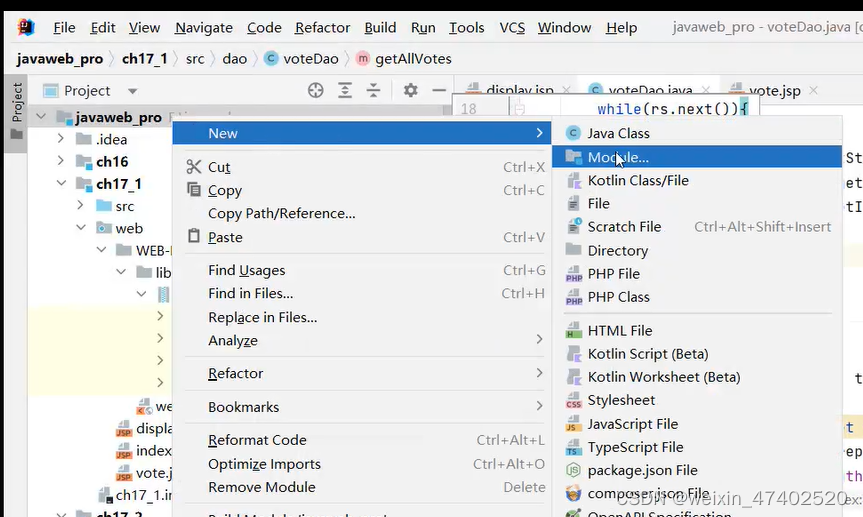This screenshot has width=863, height=517.
Task: Click the Copy icon in context menu
Action: click(194, 189)
